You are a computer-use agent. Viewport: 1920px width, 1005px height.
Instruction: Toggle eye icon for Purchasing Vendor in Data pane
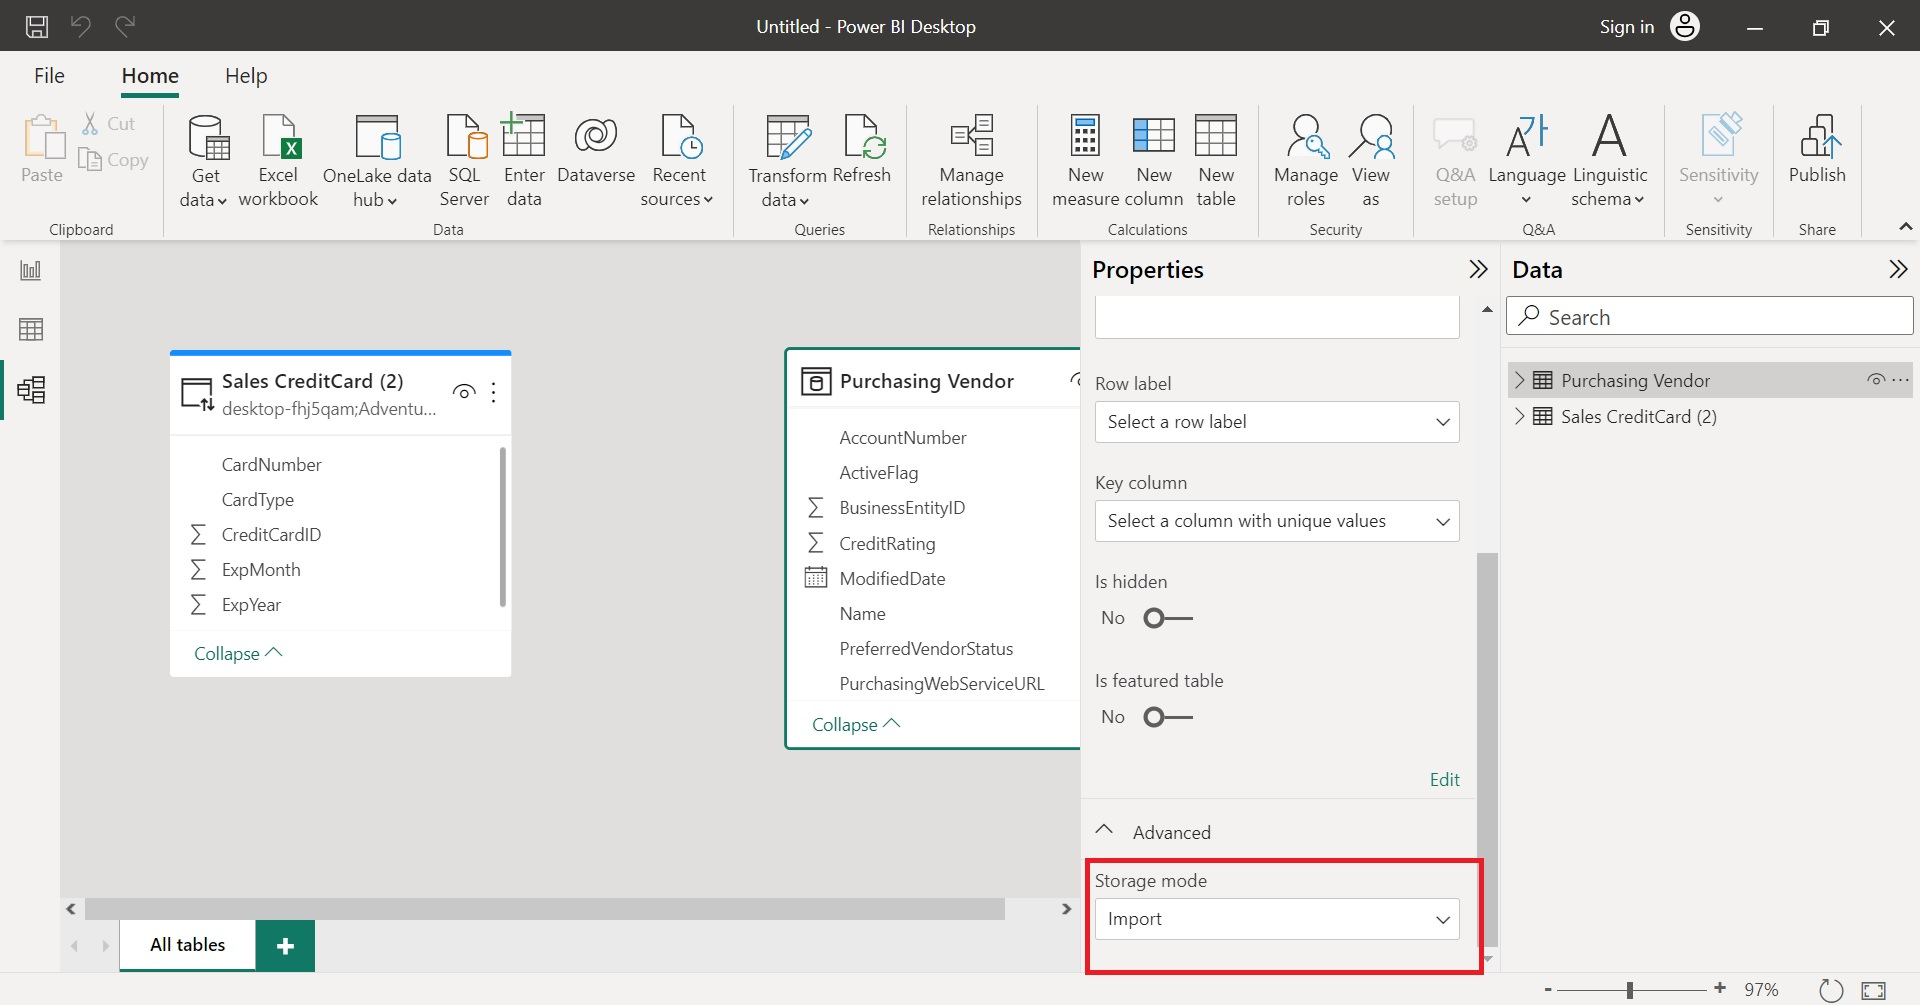tap(1876, 380)
